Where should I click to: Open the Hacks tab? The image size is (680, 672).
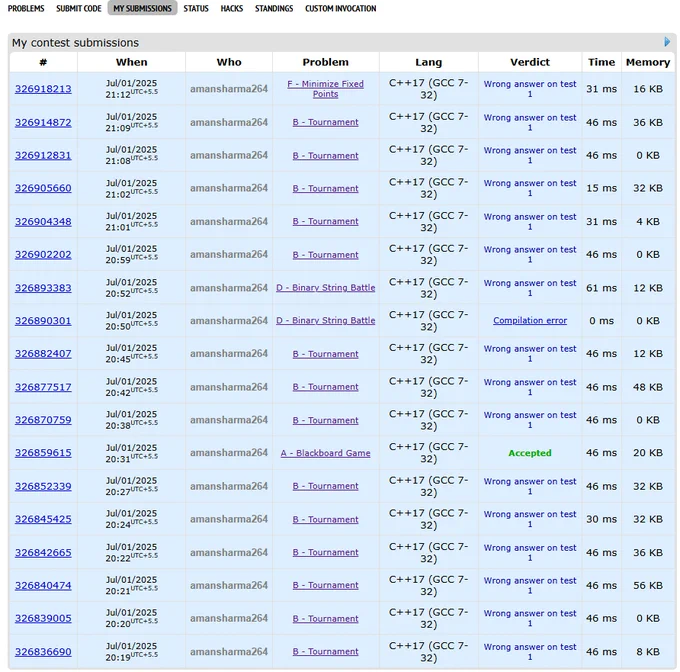[232, 8]
